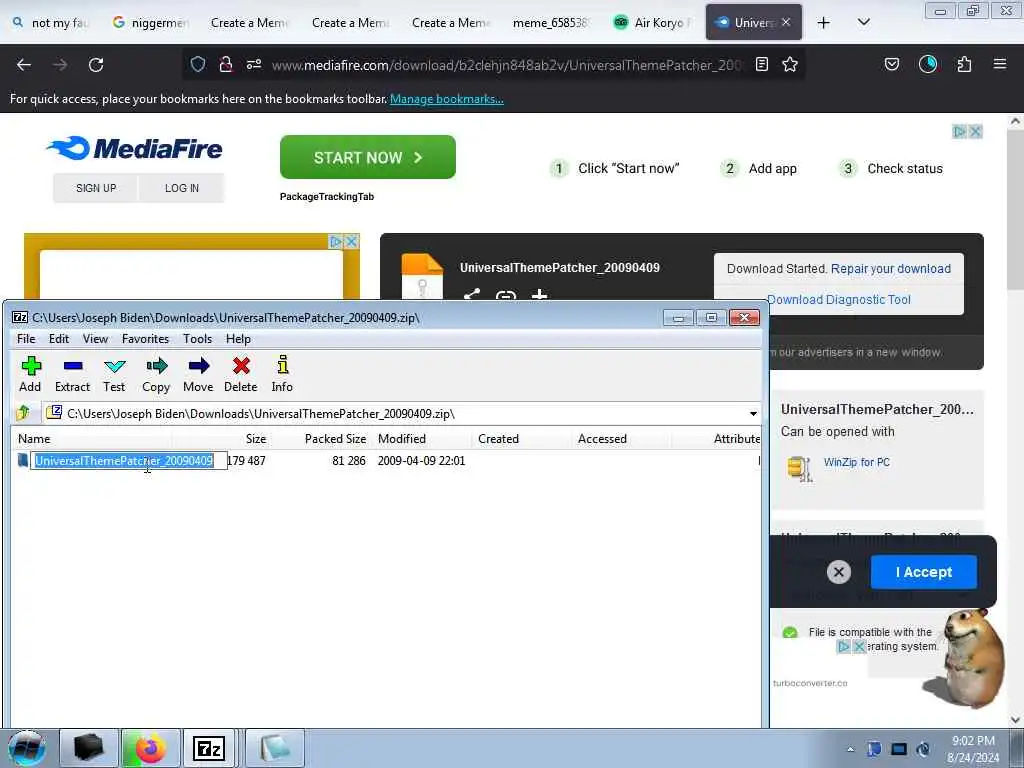Open a new browser tab
The height and width of the screenshot is (768, 1024).
tap(824, 23)
